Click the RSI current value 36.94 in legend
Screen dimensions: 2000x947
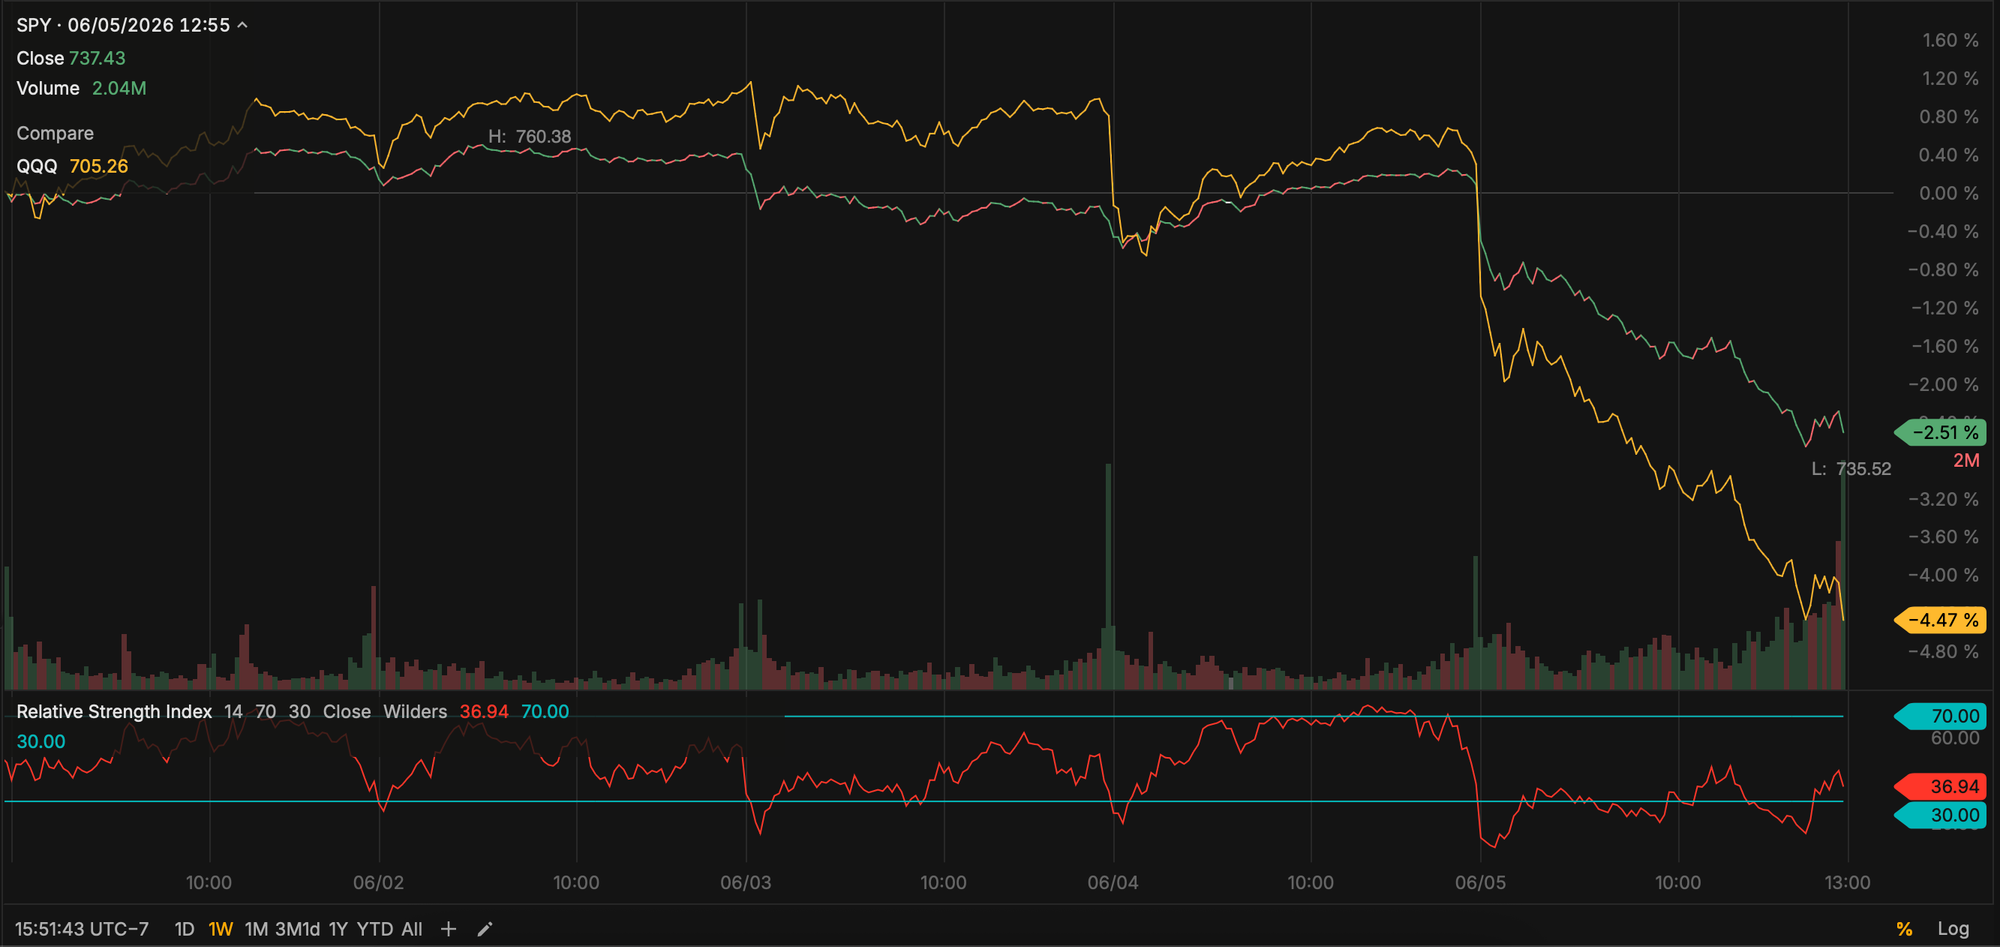pyautogui.click(x=484, y=711)
